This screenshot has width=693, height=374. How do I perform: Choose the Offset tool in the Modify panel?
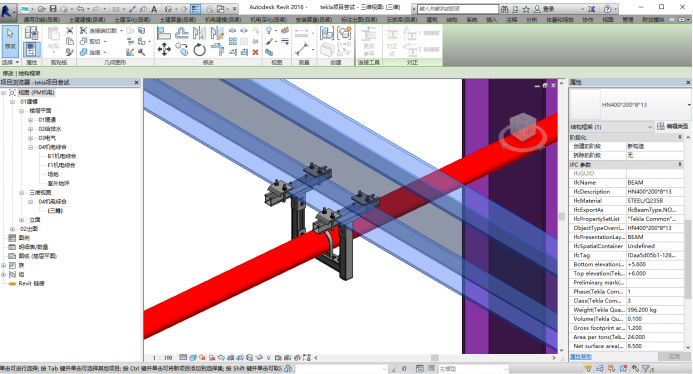(x=182, y=33)
